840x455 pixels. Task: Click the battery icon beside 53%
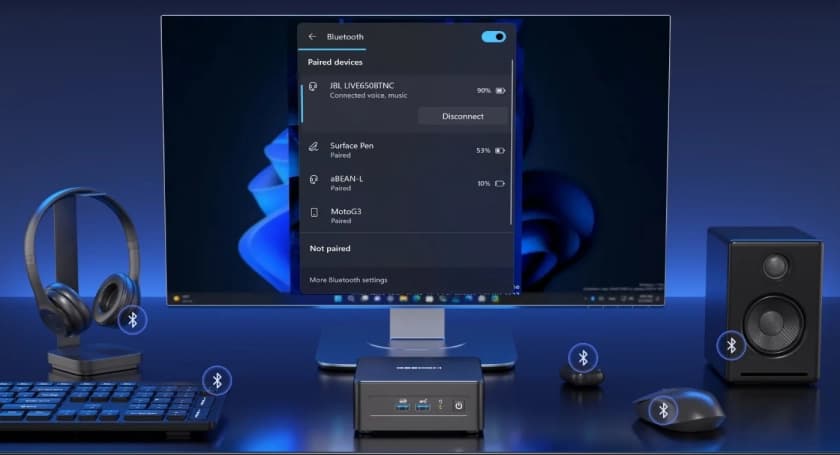pos(500,151)
